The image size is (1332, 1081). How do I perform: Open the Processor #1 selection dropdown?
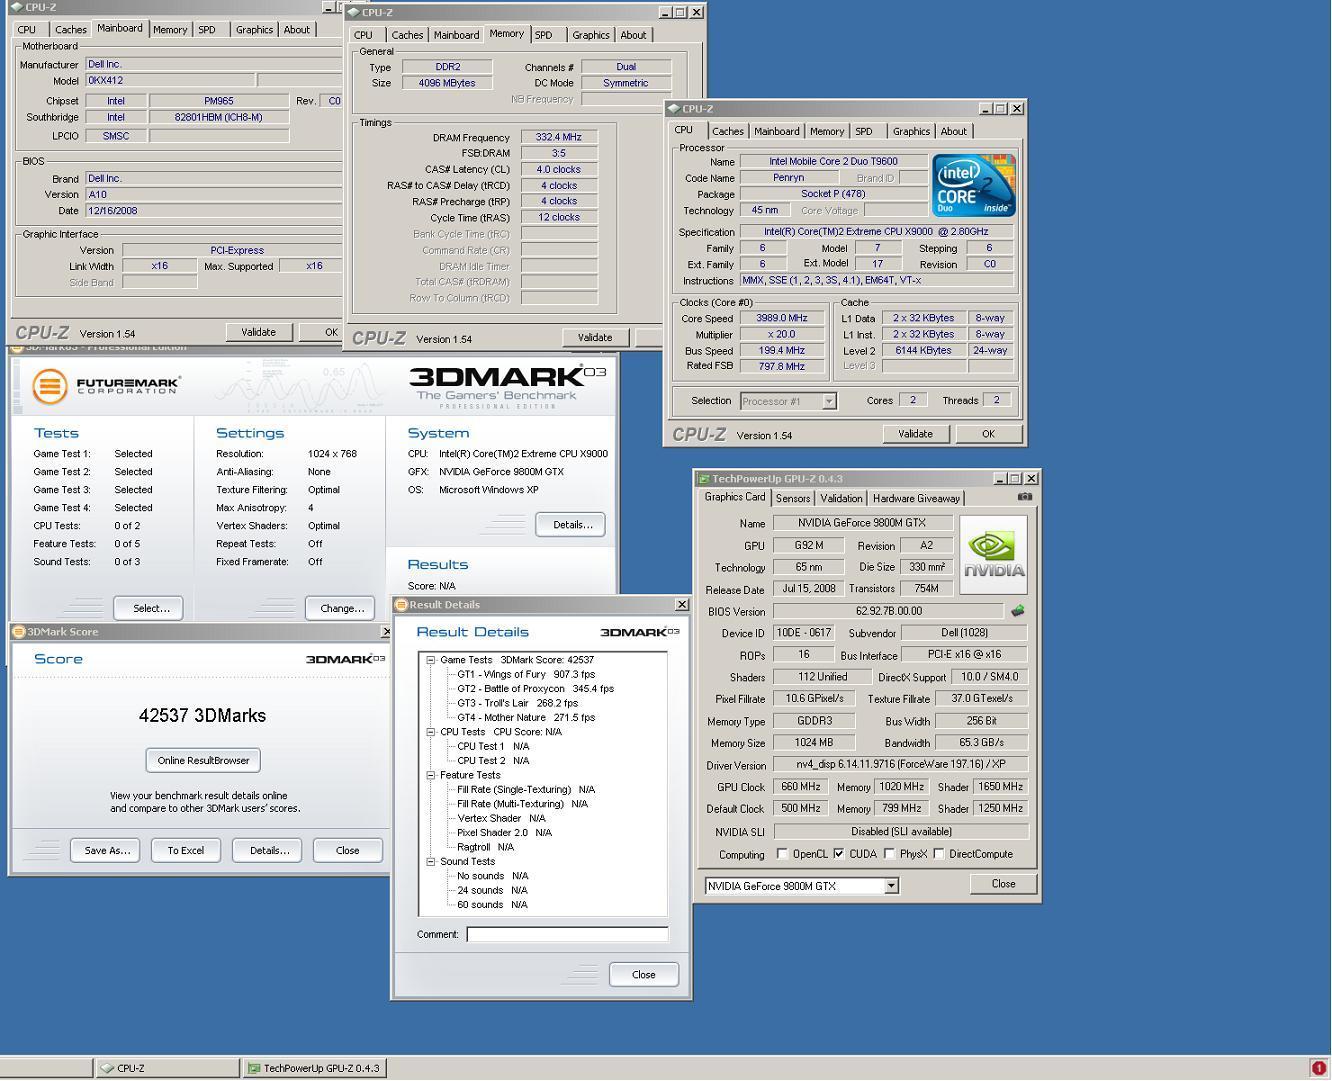tap(828, 401)
